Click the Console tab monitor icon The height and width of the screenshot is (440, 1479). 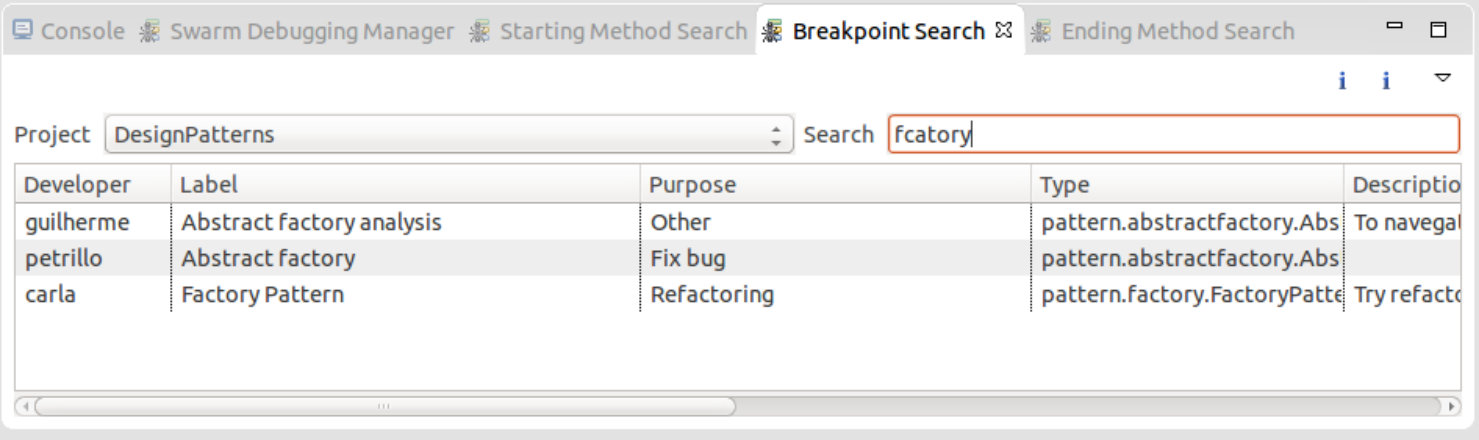pyautogui.click(x=22, y=31)
